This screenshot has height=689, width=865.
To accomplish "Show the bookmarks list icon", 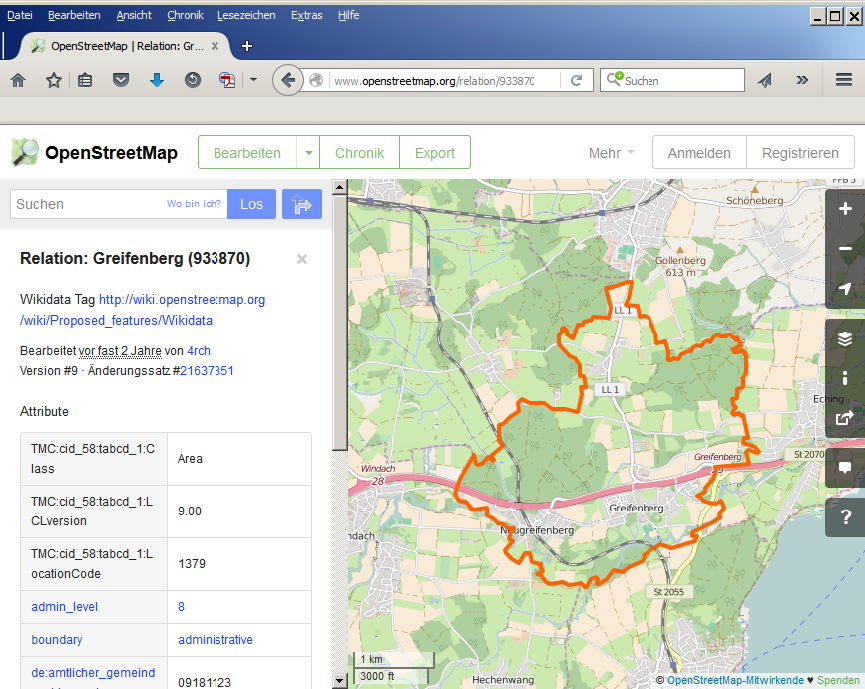I will pos(85,81).
